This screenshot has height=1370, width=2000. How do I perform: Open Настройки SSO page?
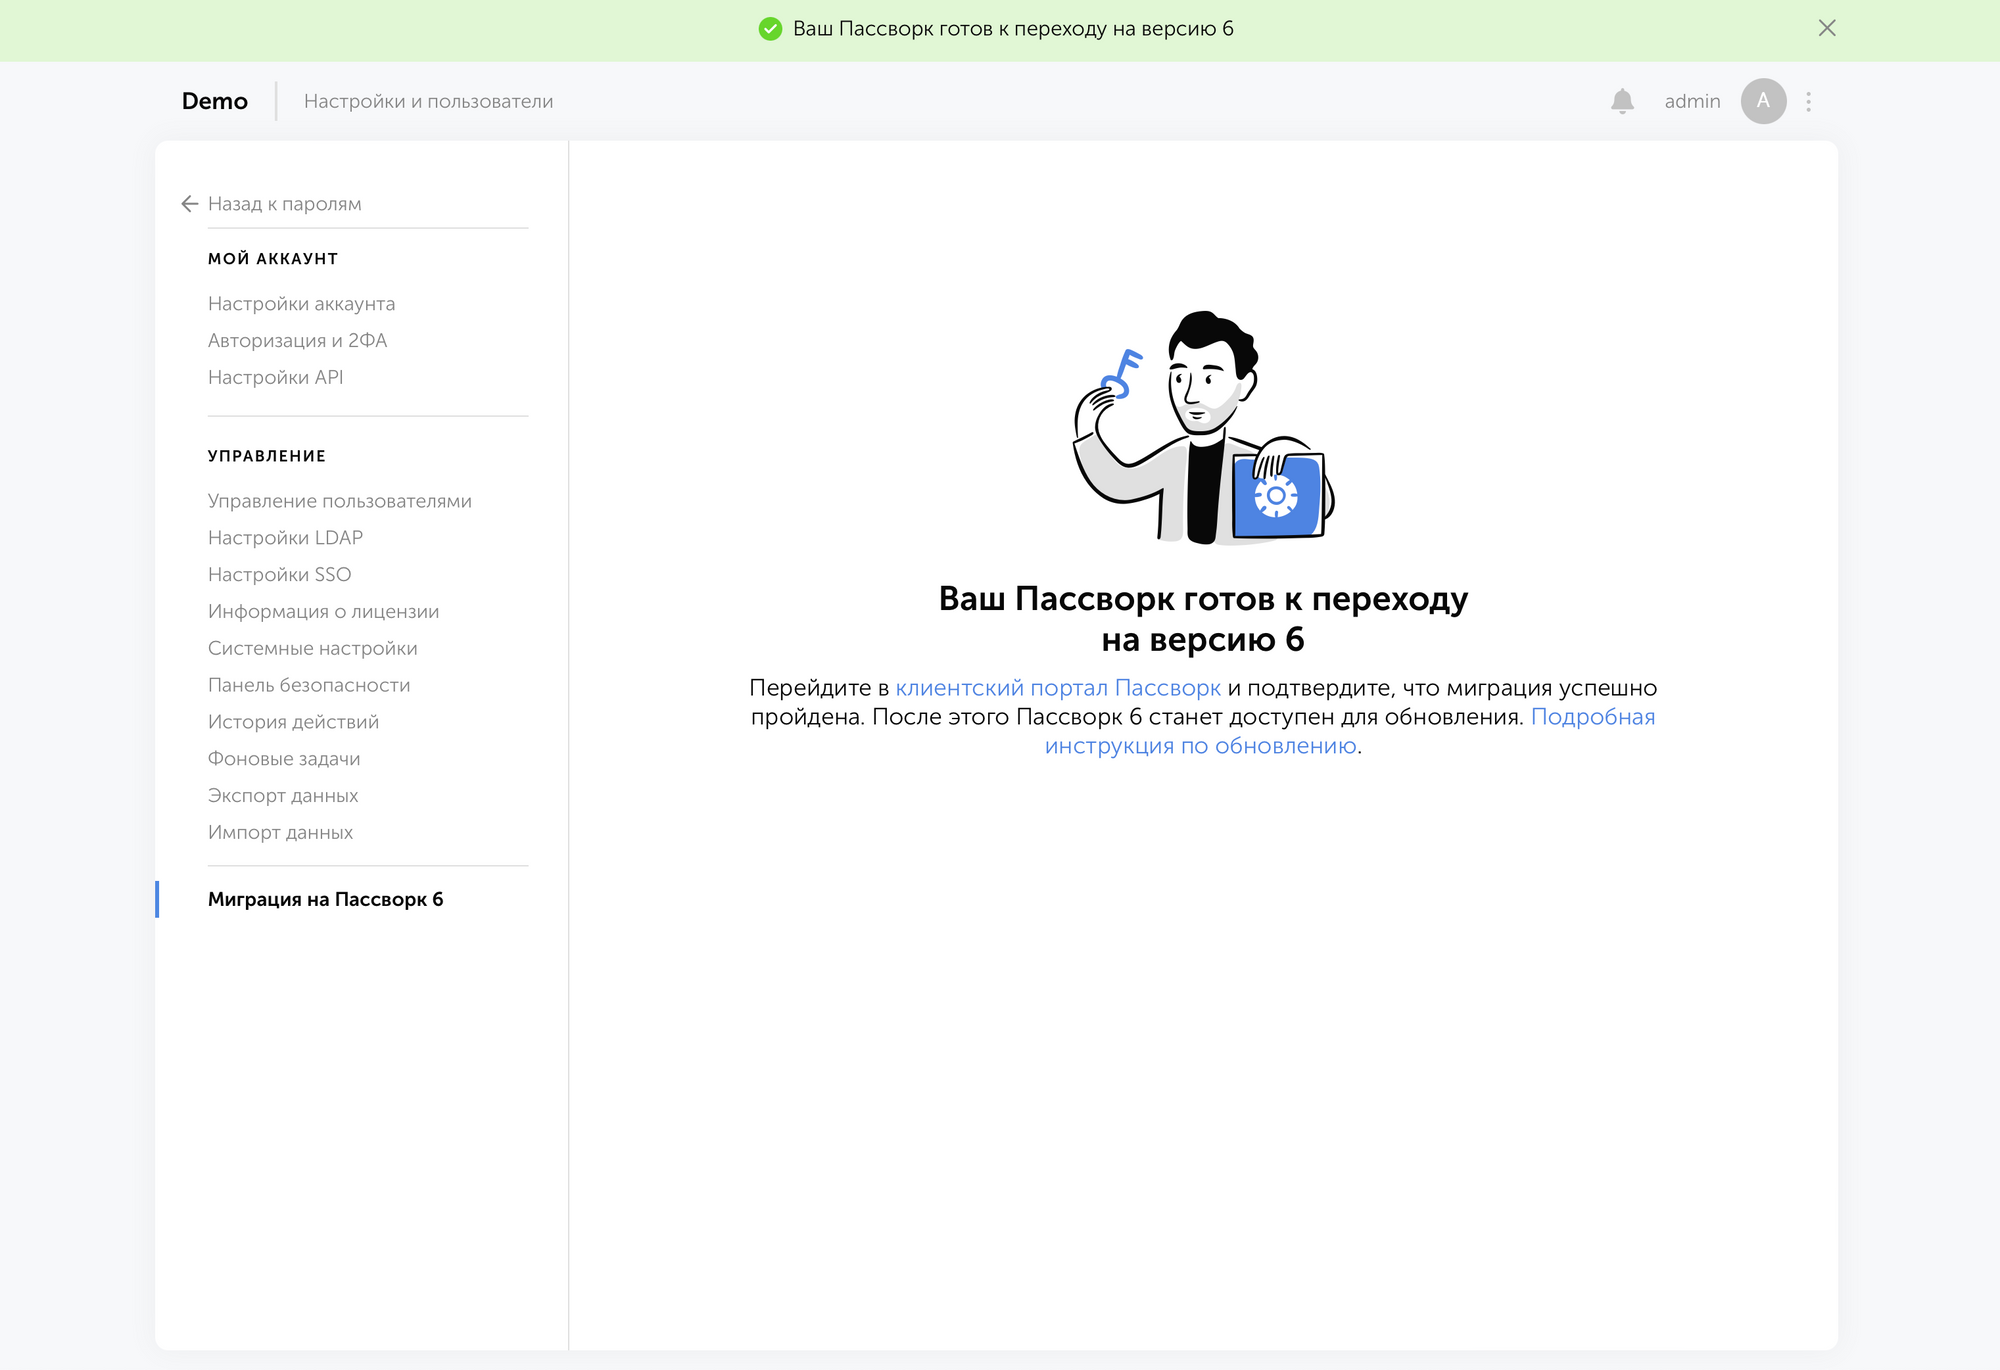coord(279,575)
